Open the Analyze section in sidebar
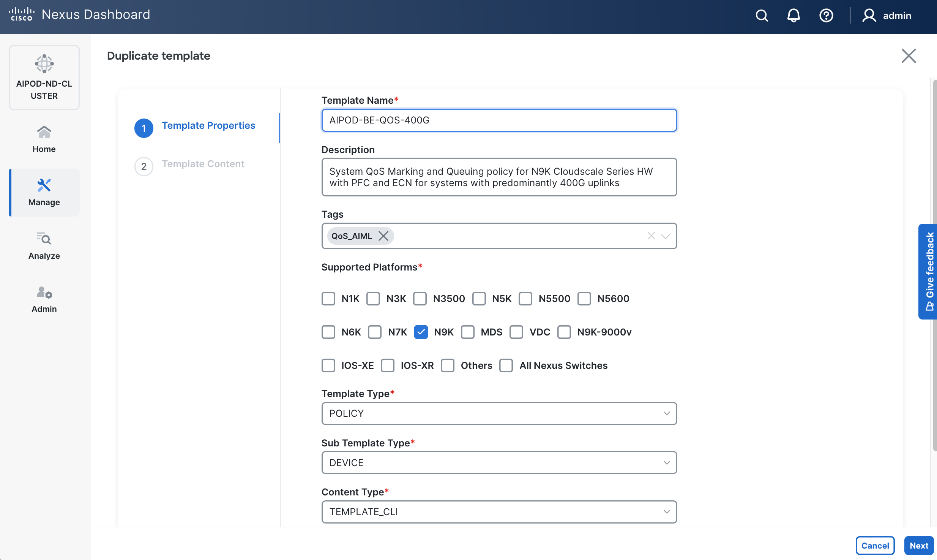Image resolution: width=937 pixels, height=560 pixels. [44, 246]
